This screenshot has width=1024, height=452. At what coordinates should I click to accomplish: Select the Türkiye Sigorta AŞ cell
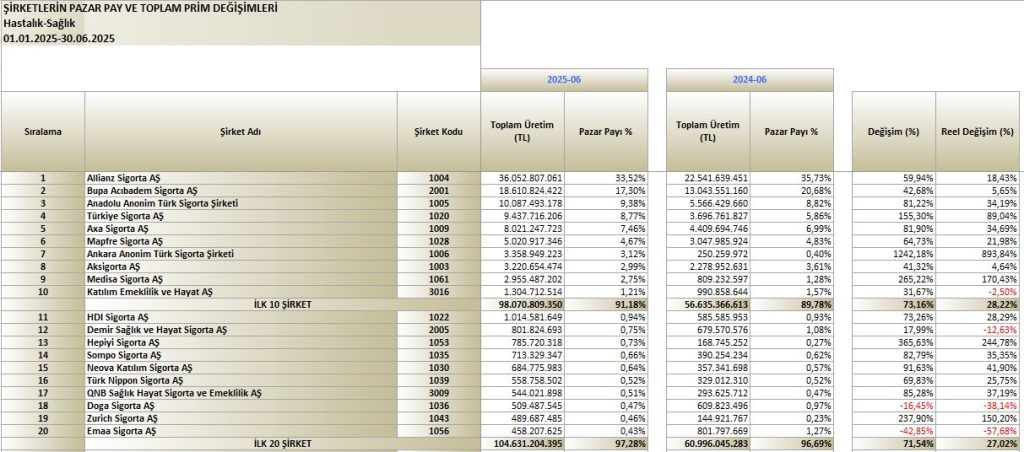241,216
